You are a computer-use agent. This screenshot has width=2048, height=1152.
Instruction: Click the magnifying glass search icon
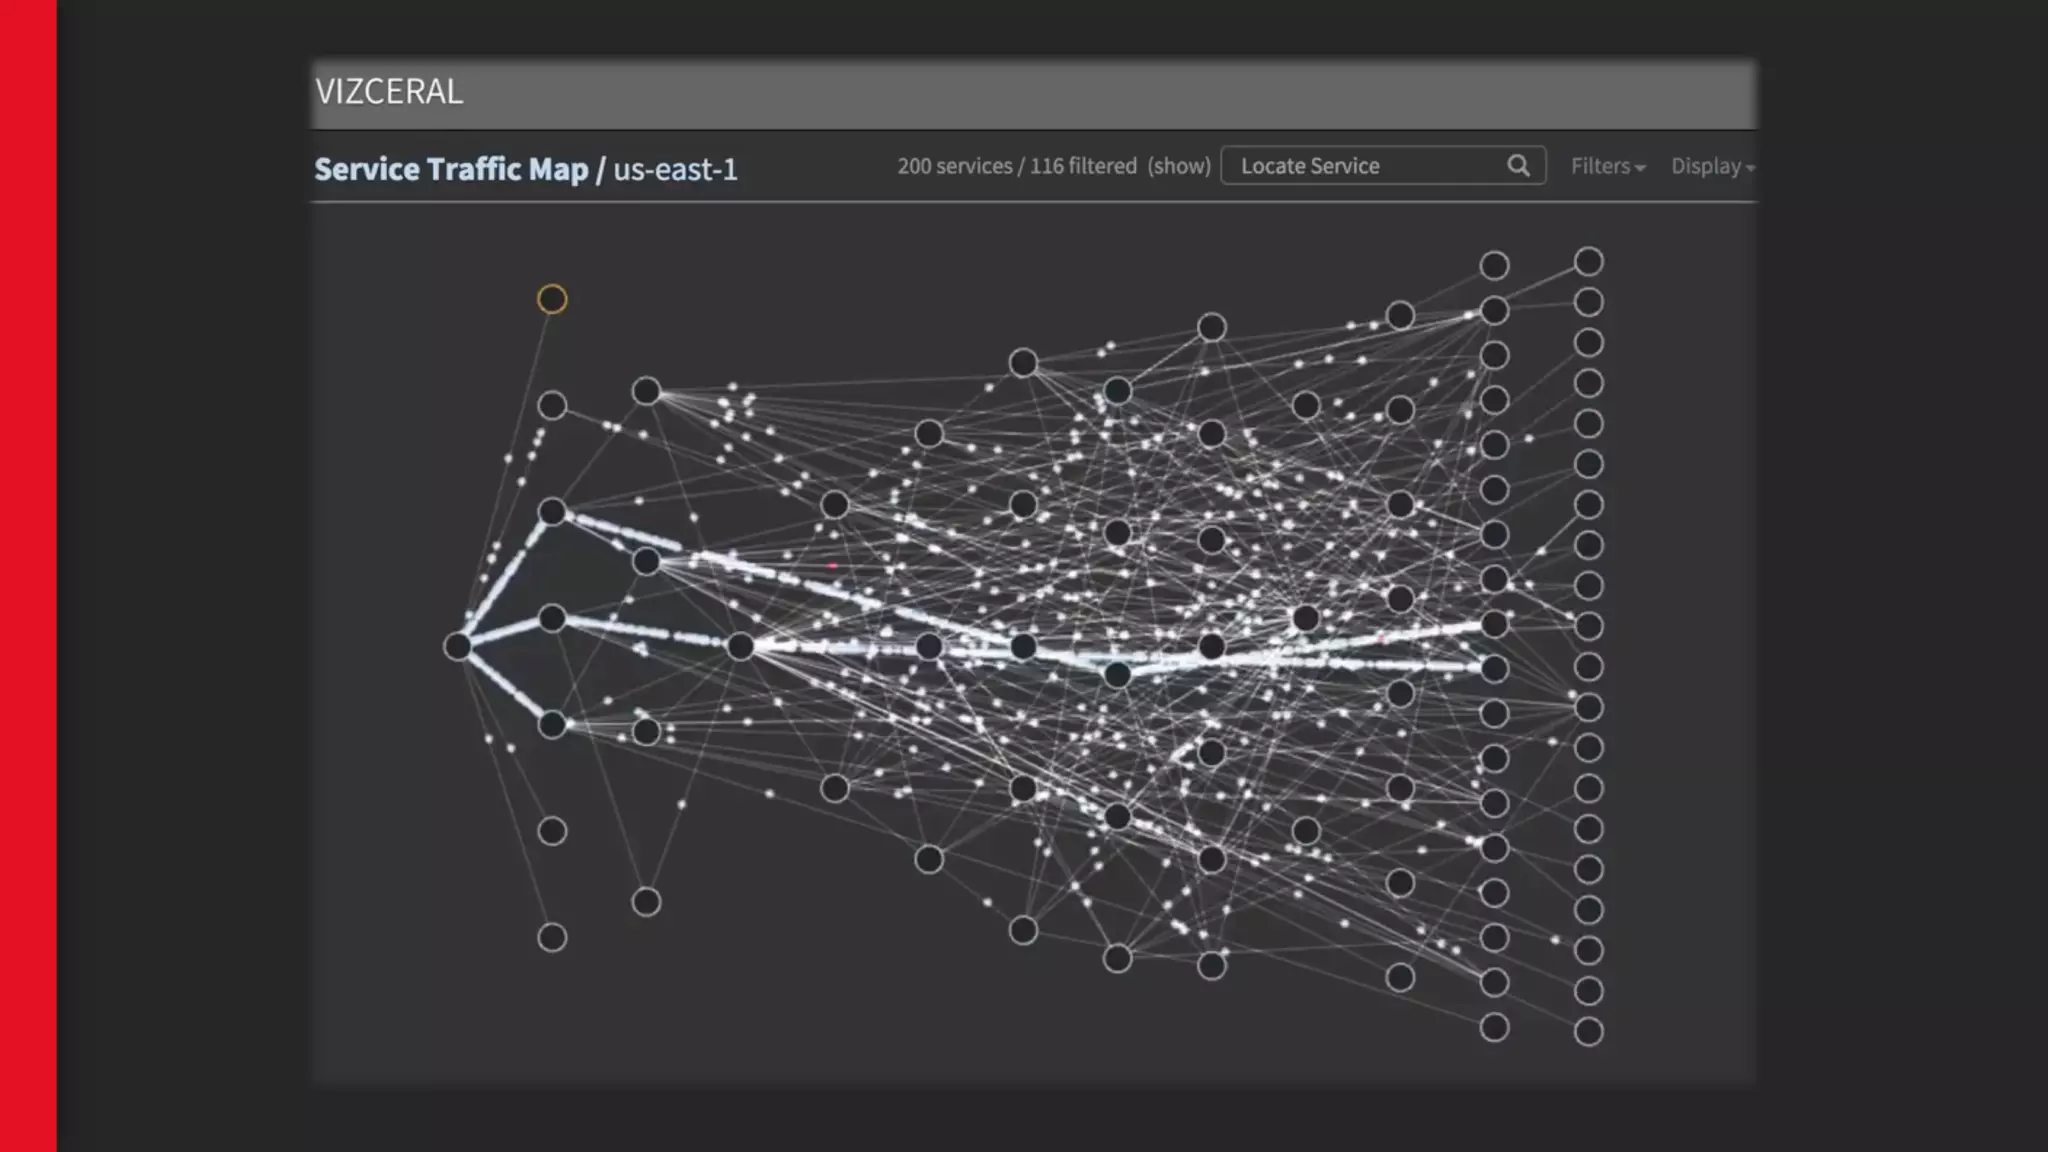click(1518, 165)
